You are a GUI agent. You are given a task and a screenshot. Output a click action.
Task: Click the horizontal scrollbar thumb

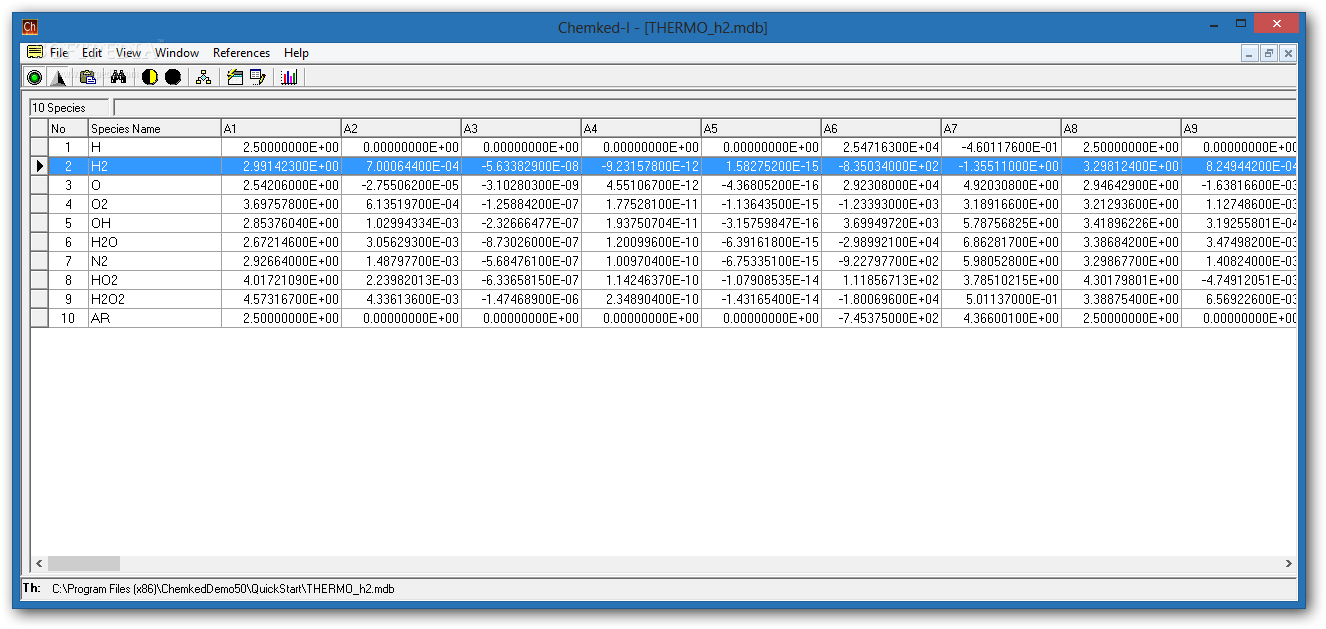83,563
